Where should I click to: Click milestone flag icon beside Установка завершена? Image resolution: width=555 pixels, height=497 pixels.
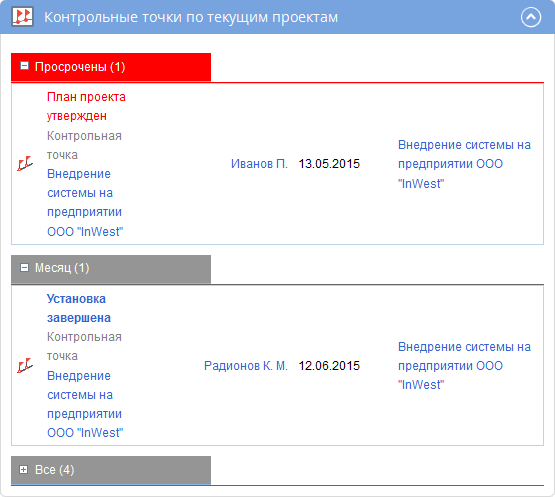point(25,365)
